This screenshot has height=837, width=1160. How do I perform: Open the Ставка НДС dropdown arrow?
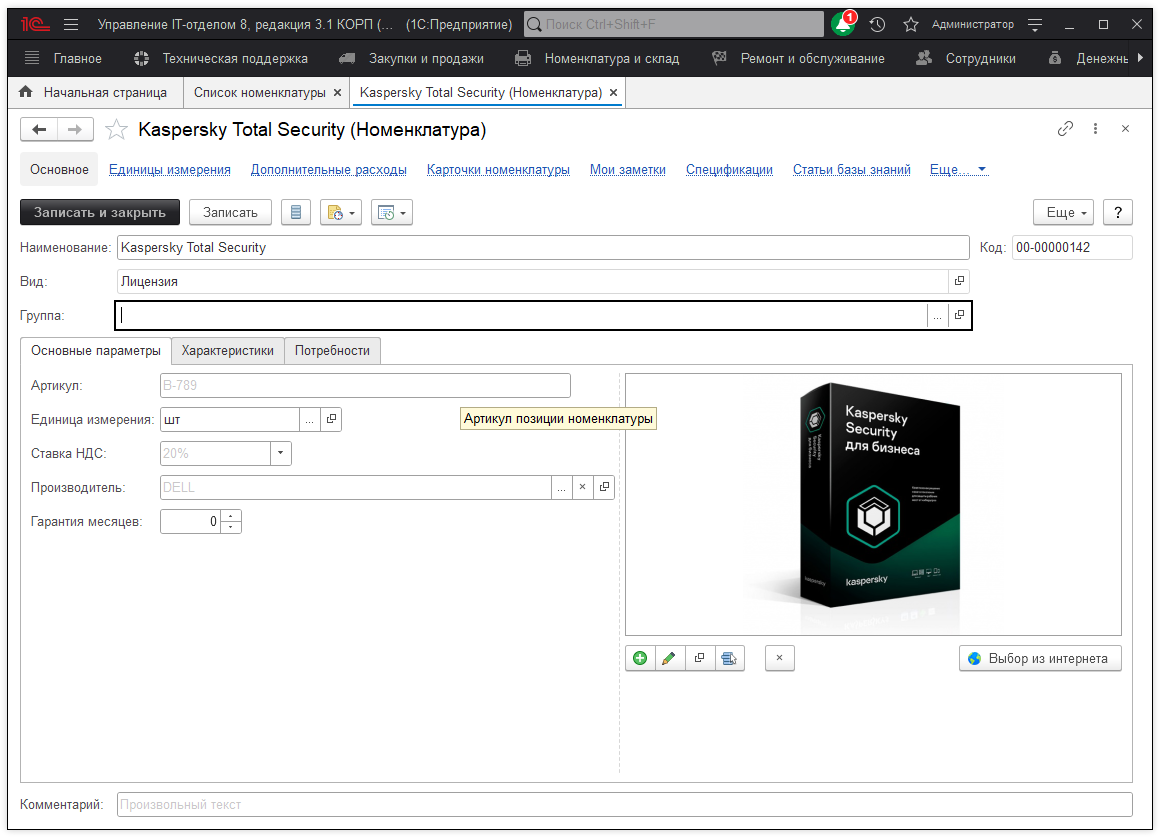280,453
